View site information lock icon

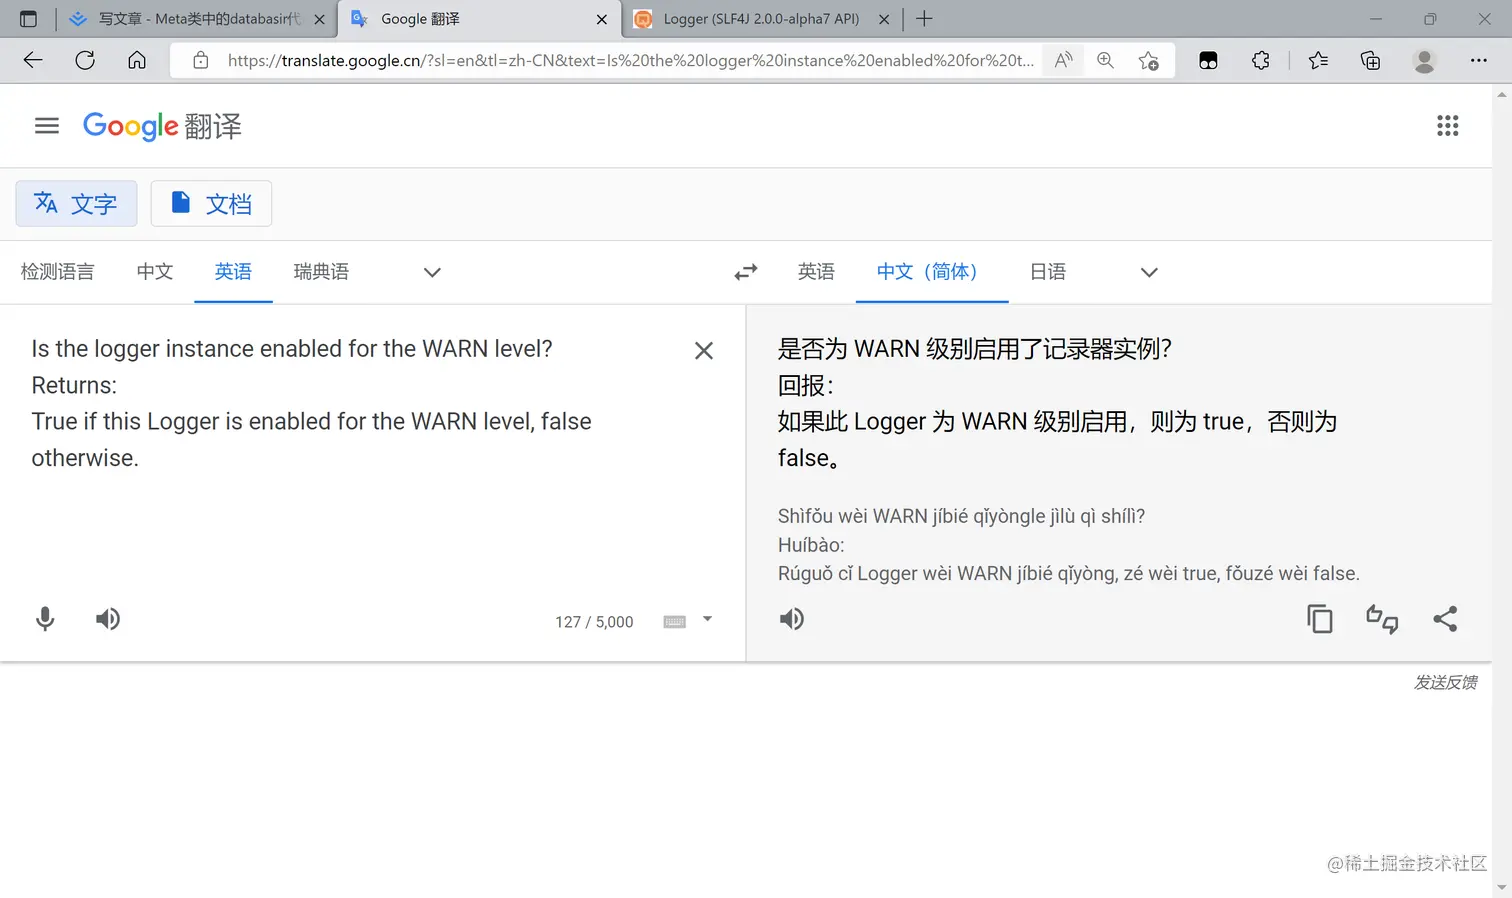[201, 60]
